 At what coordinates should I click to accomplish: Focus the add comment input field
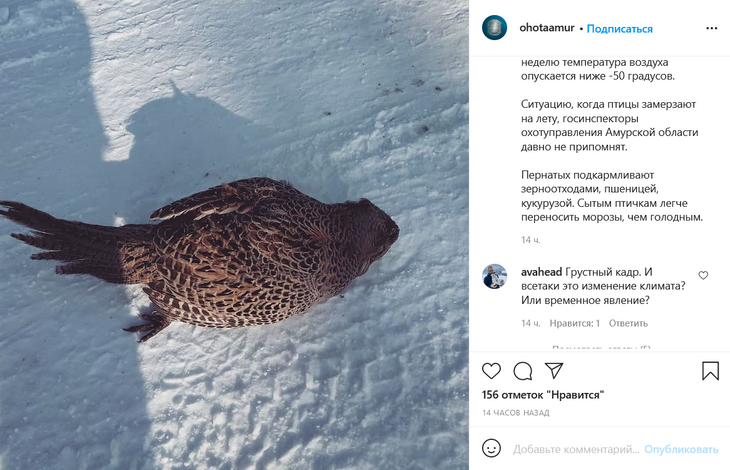click(575, 449)
